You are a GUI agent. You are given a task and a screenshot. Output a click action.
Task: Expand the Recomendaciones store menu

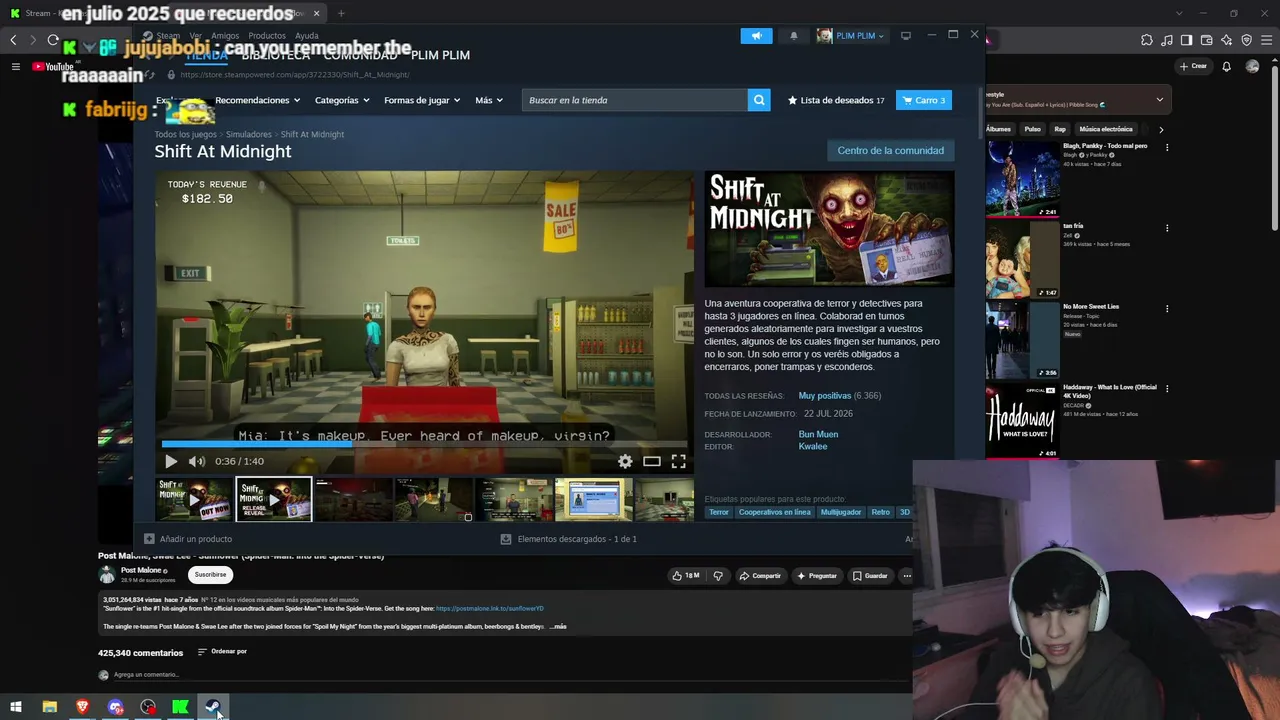tap(258, 100)
